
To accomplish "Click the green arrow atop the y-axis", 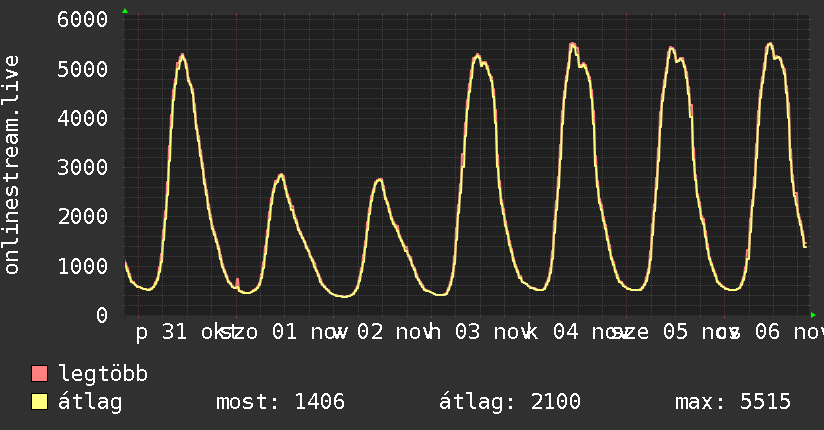I will click(x=125, y=11).
